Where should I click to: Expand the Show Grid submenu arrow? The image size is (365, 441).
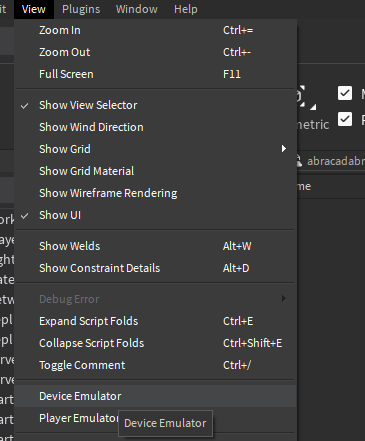pos(284,149)
